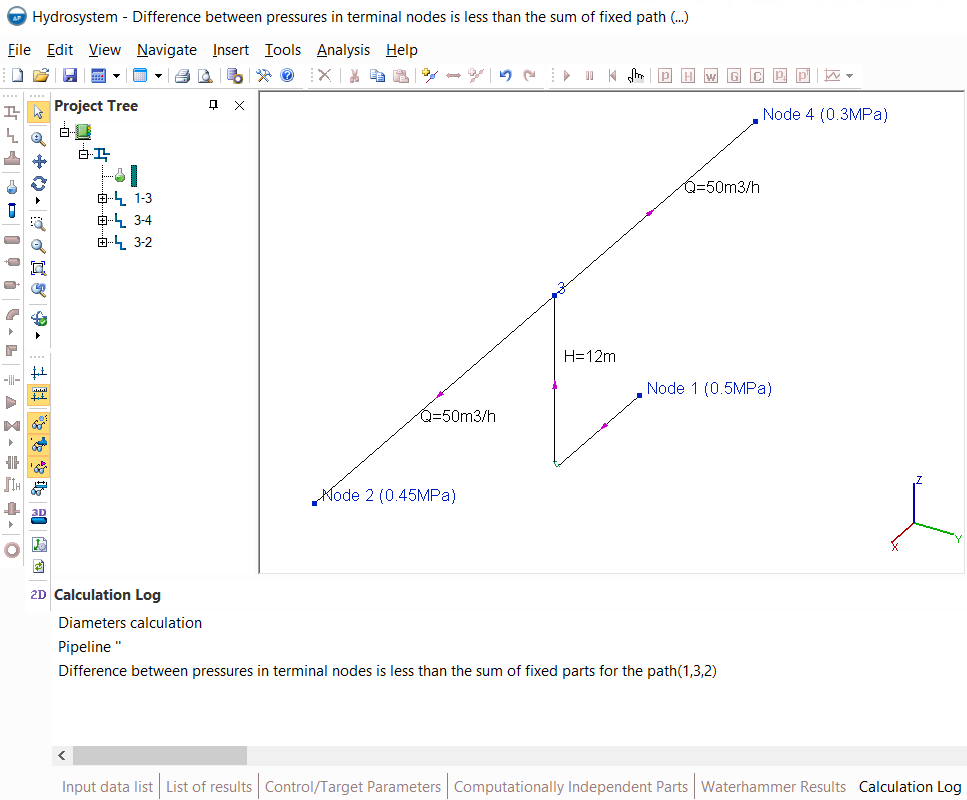Switch to 3D view mode
Screen dimensions: 967x800
point(39,515)
